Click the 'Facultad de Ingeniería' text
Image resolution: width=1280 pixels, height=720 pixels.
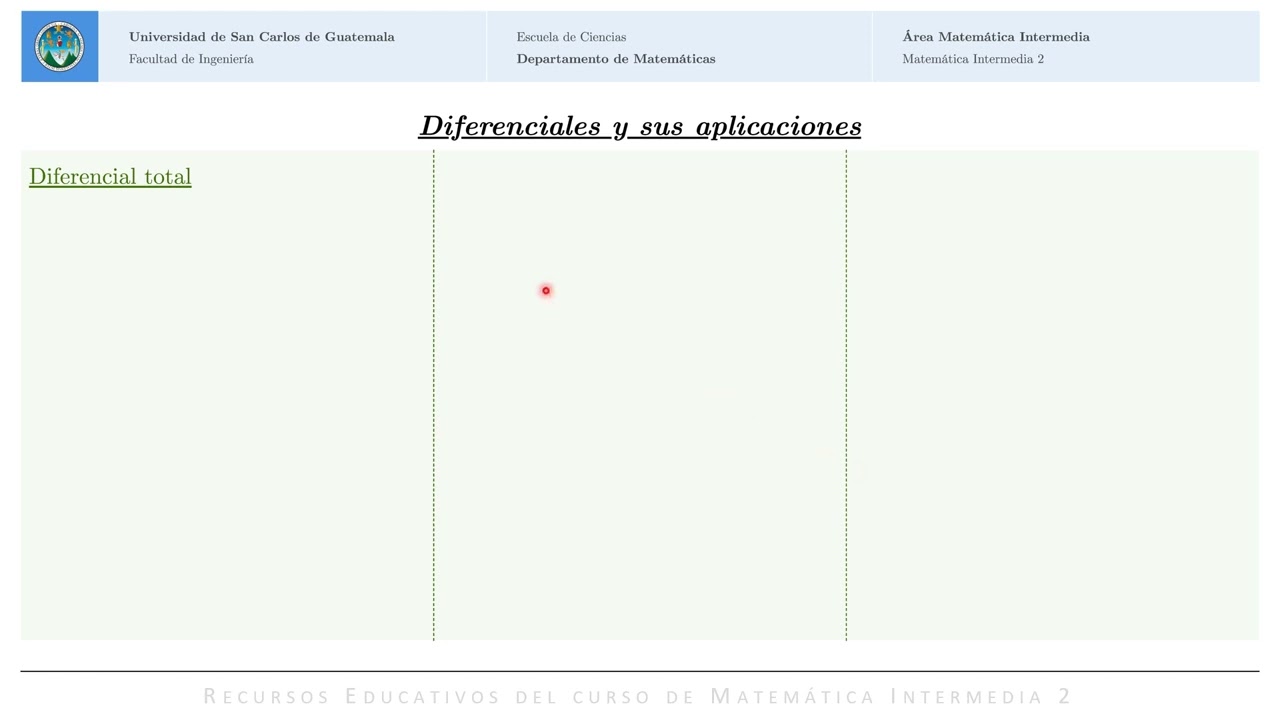point(191,59)
